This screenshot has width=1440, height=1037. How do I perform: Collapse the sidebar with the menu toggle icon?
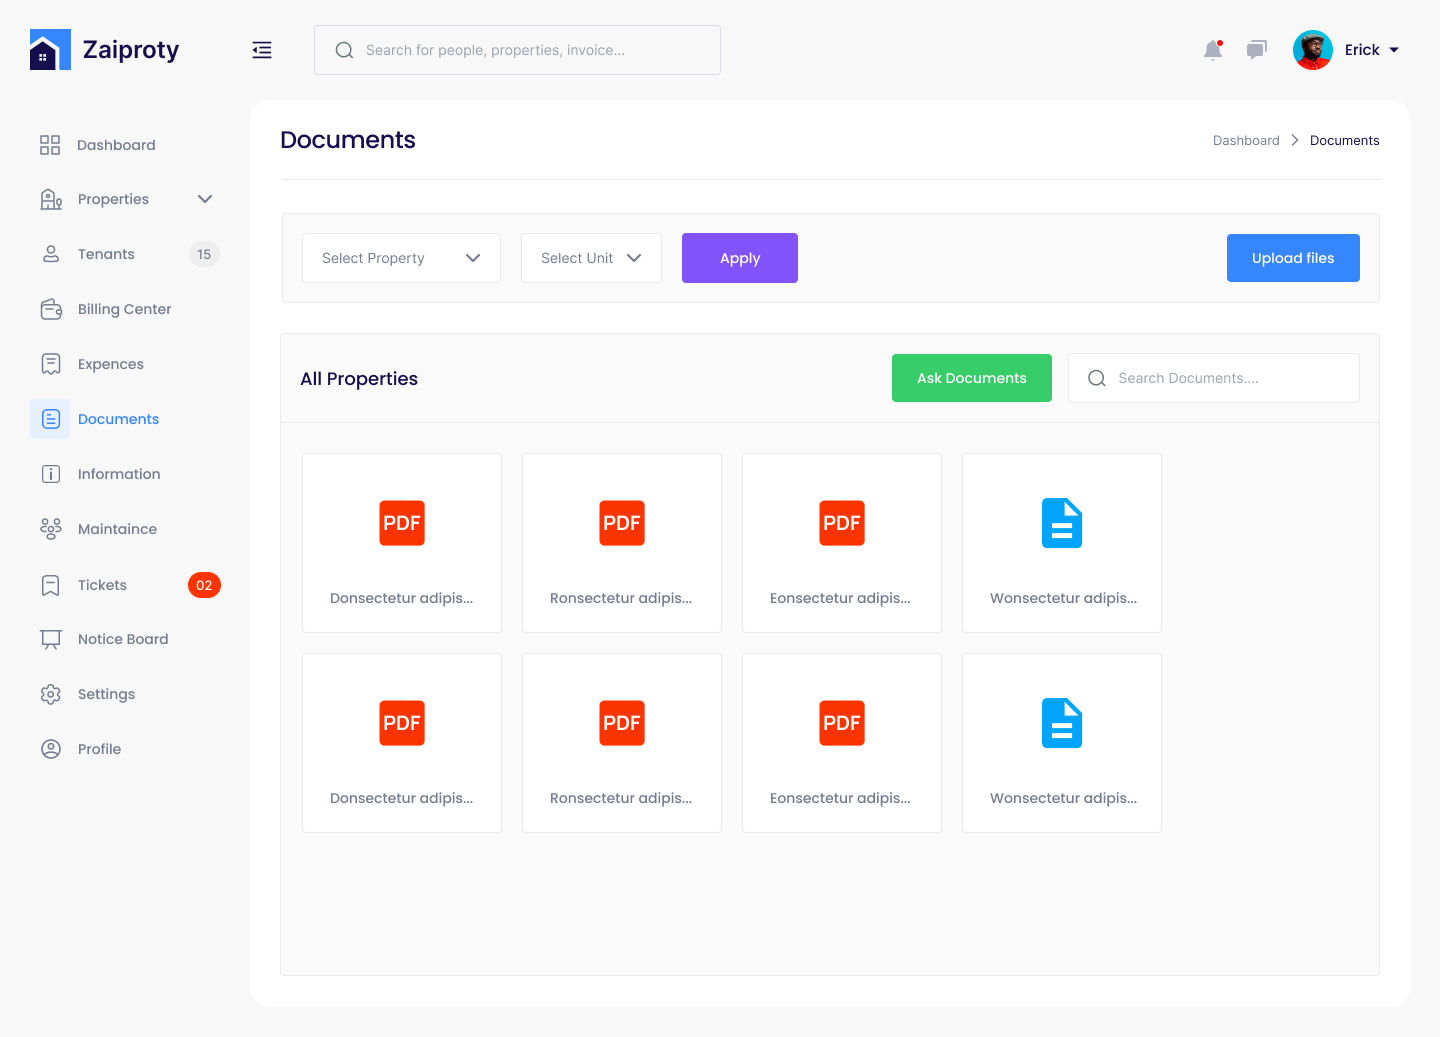[262, 50]
